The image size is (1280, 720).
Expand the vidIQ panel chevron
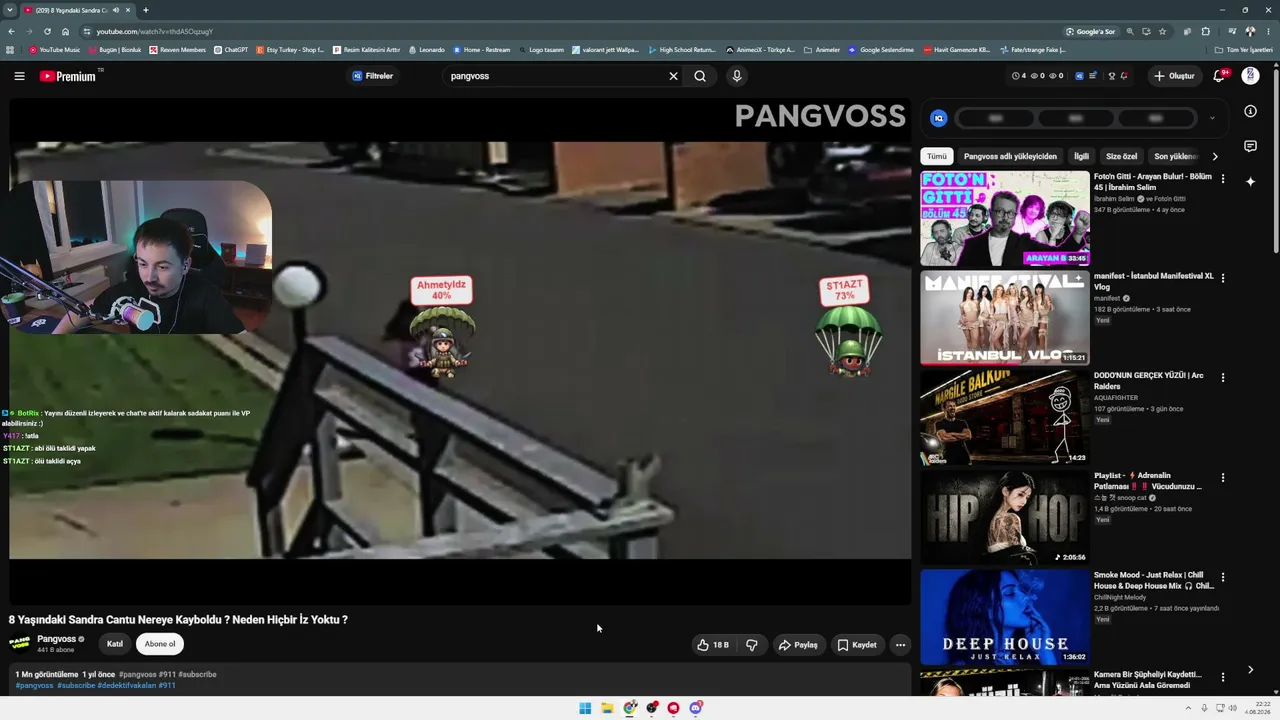1212,118
